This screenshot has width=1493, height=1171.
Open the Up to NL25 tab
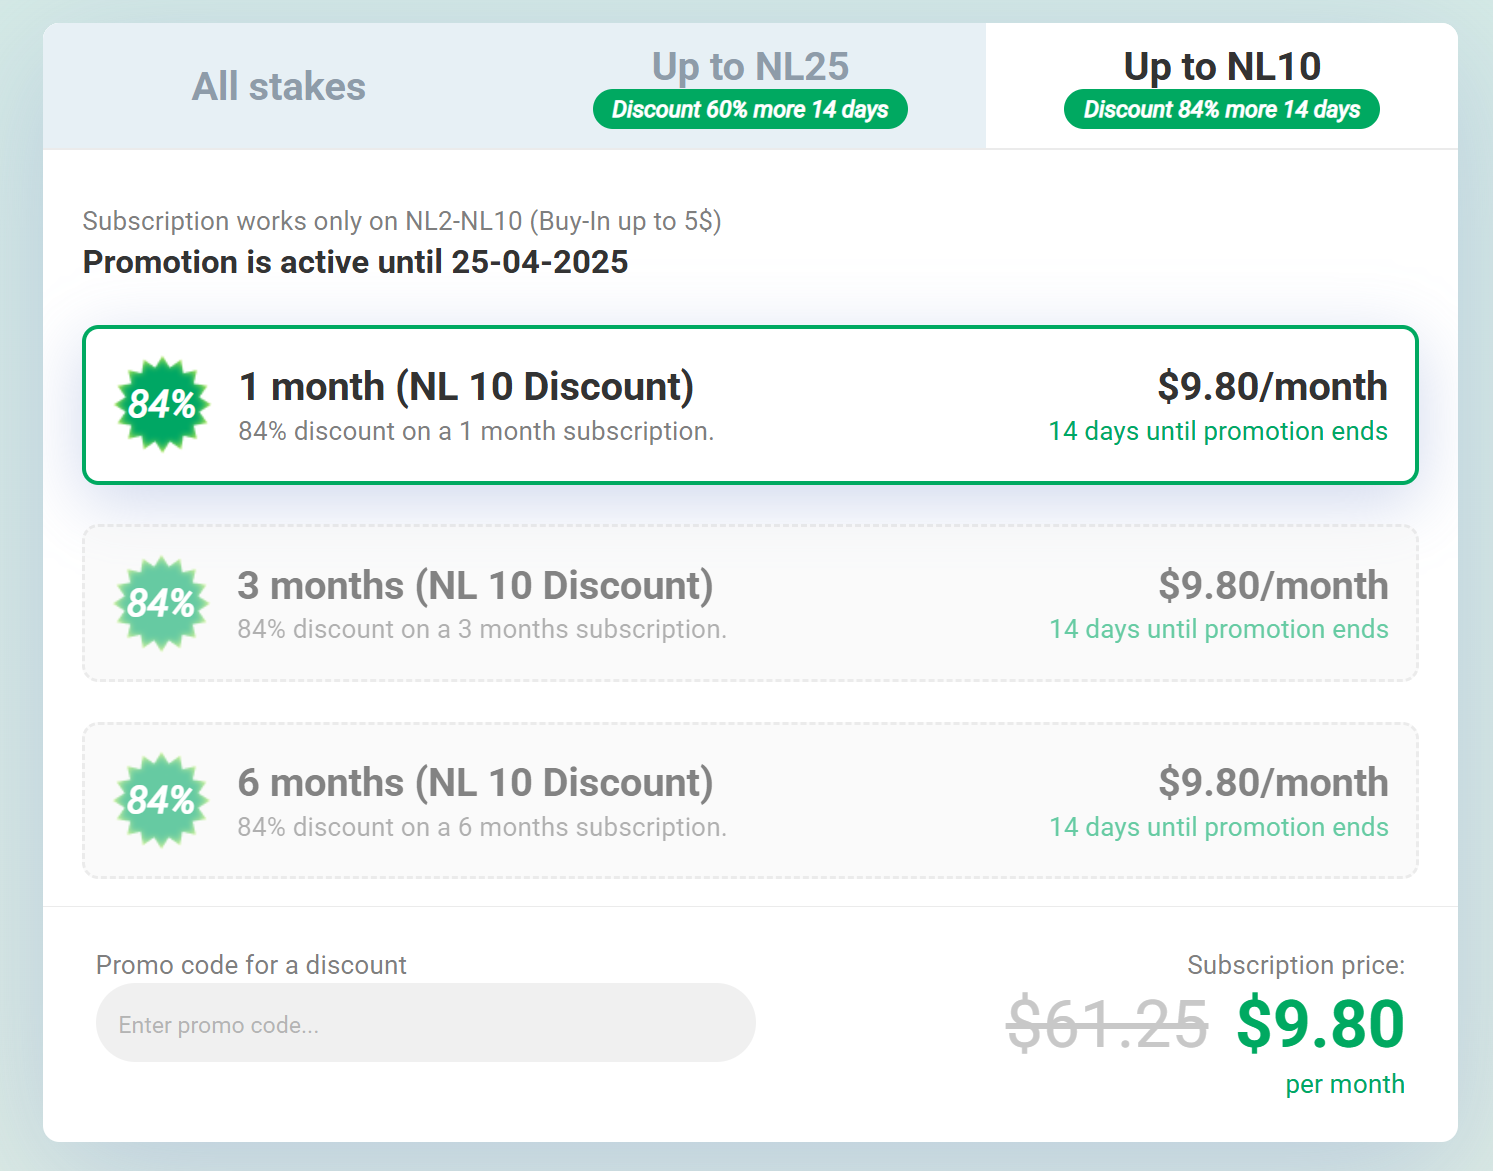tap(750, 67)
